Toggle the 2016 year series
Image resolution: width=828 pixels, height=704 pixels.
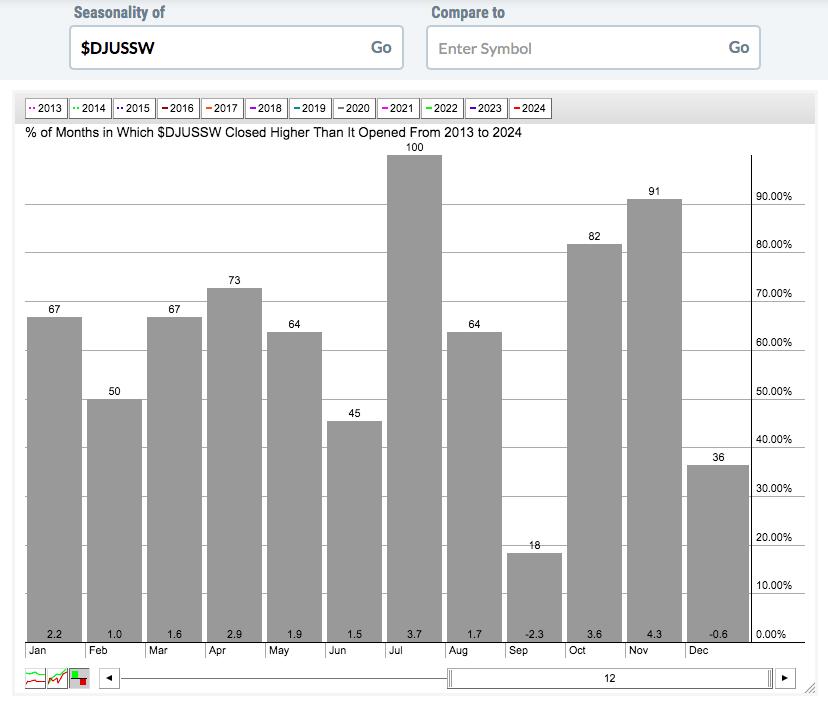tap(178, 108)
